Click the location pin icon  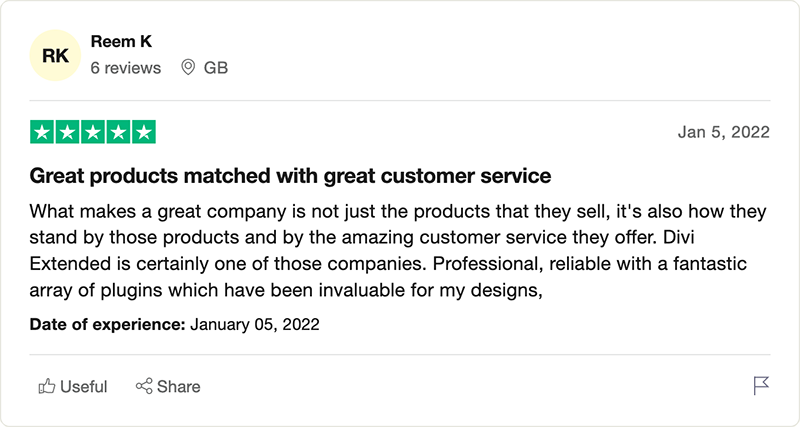(188, 67)
